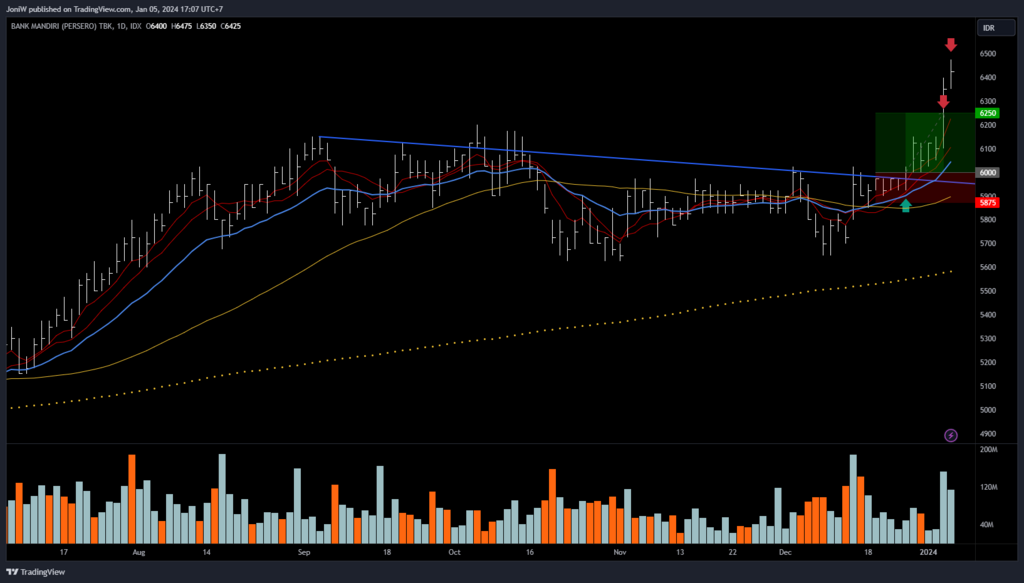Click the gray 6000 entry price label

coord(988,172)
